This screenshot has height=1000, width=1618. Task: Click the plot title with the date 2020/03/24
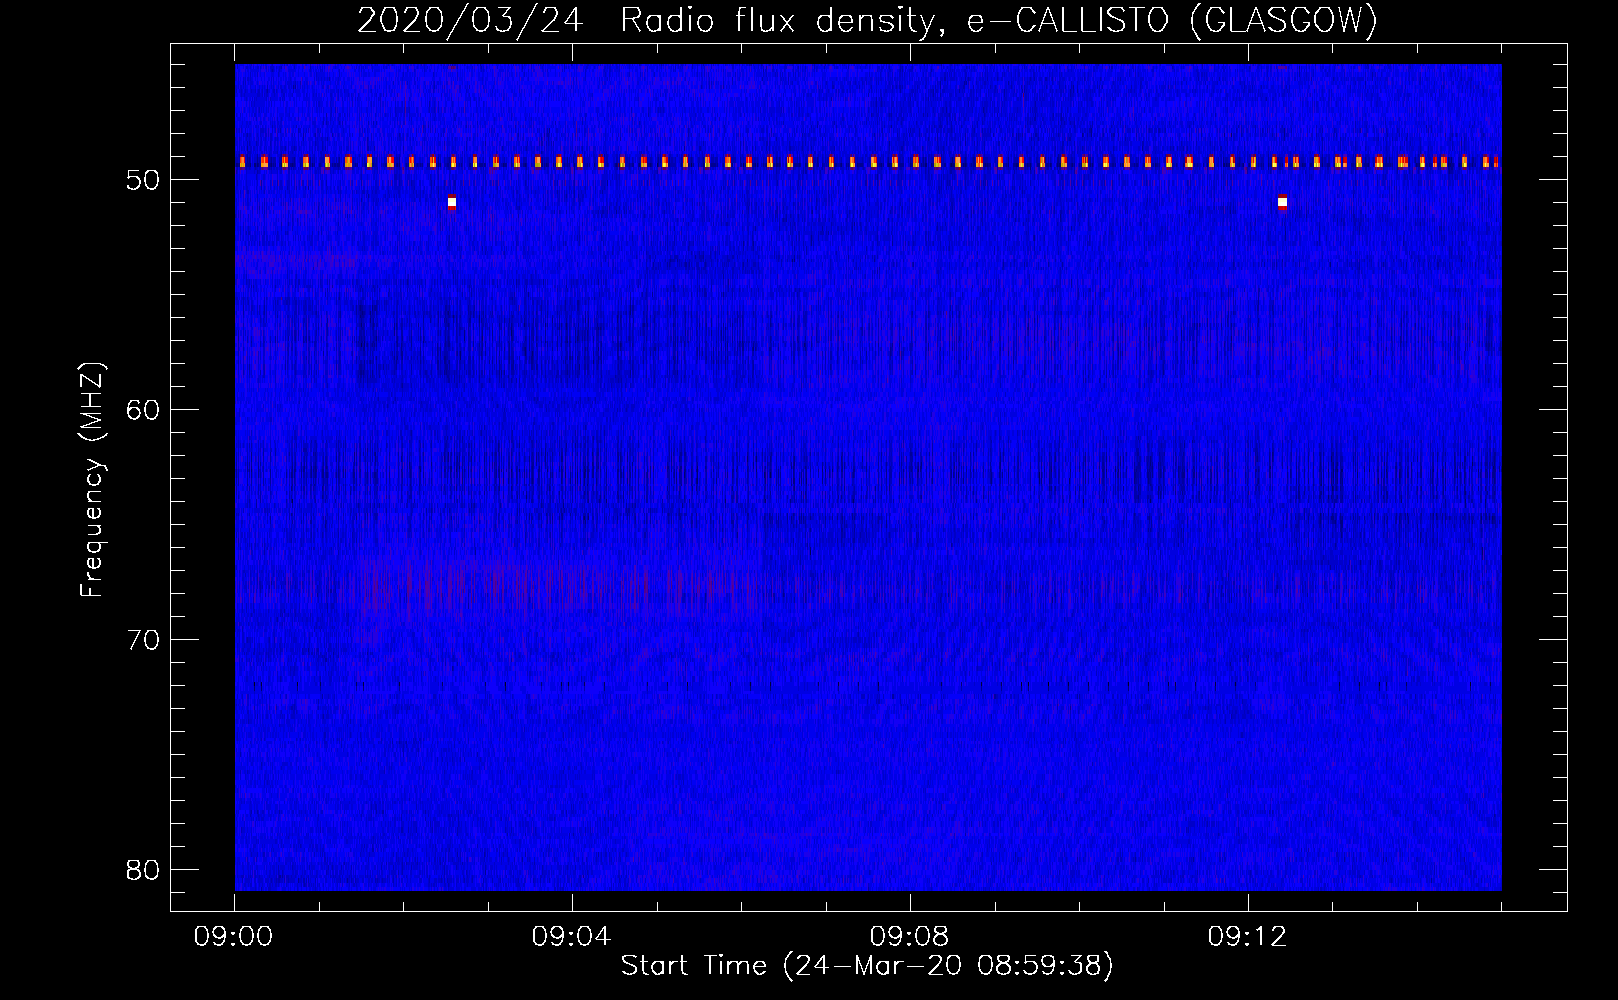(867, 20)
